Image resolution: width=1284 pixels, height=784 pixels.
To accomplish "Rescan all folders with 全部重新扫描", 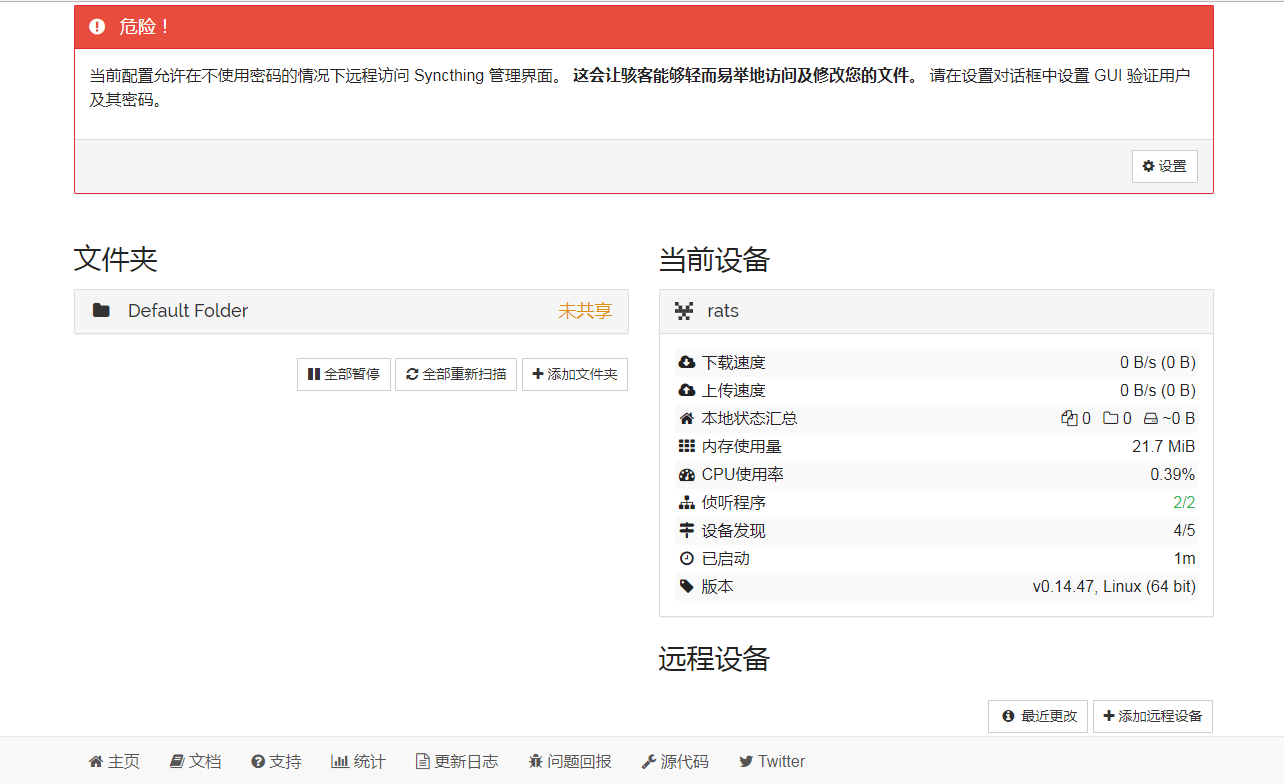I will (x=456, y=374).
